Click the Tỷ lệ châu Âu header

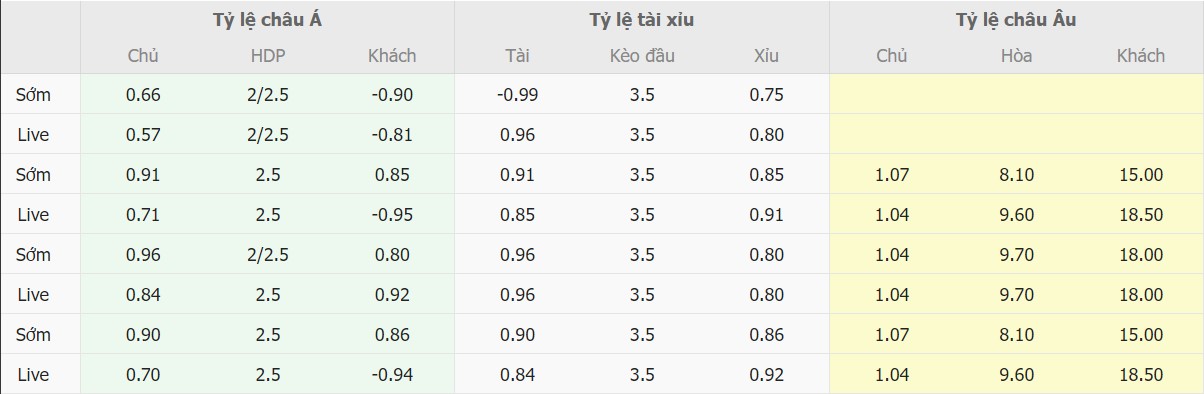(1016, 20)
